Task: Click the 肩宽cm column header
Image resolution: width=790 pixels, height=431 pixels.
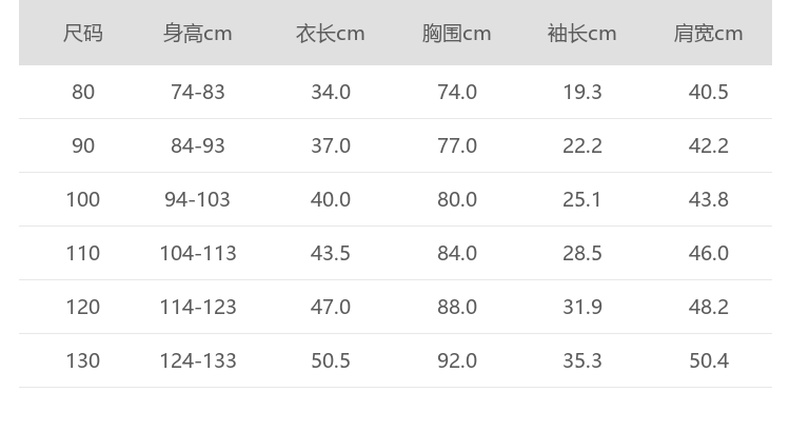Action: 708,34
